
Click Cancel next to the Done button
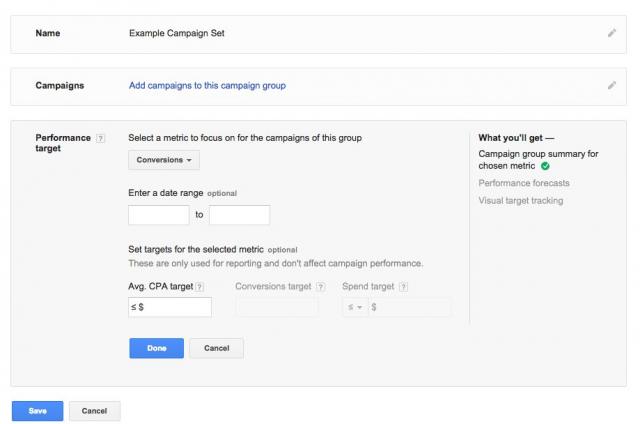[x=216, y=348]
